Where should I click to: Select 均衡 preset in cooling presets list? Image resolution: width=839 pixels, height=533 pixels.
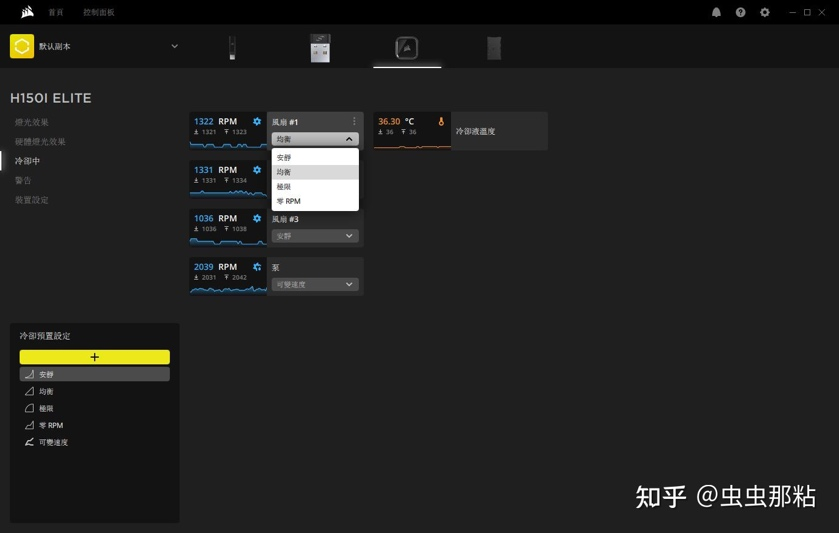[95, 391]
